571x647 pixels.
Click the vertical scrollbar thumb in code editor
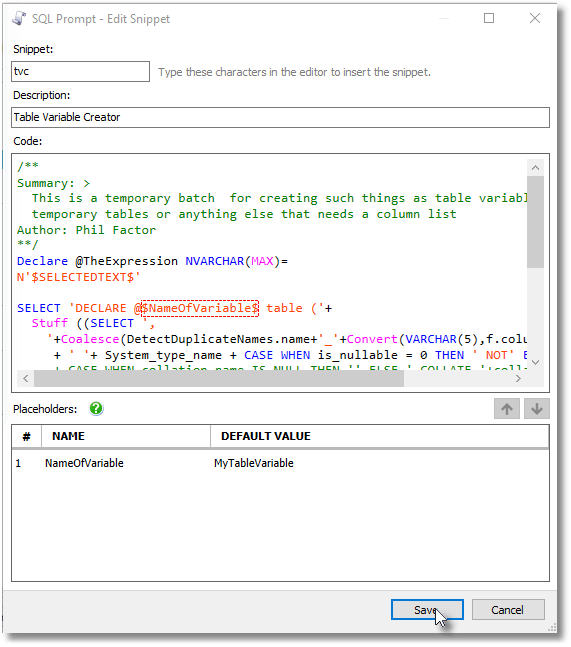(x=535, y=222)
